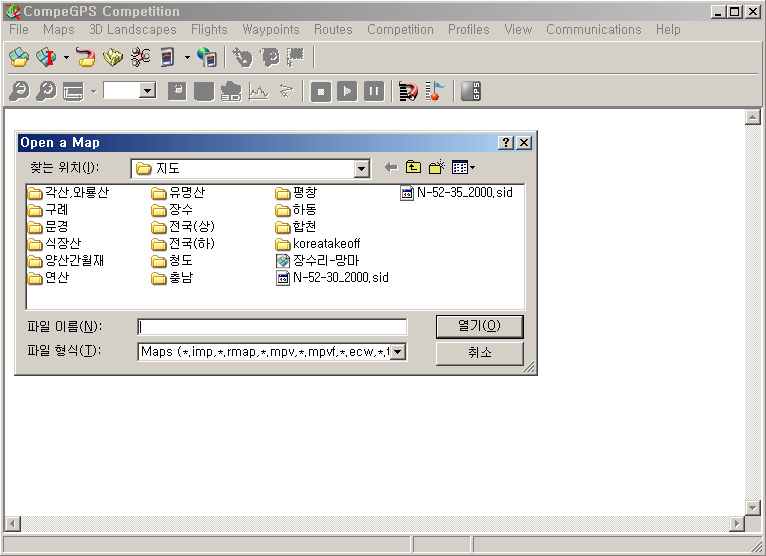Select the 양산간월재 folder
766x556 pixels.
66,261
